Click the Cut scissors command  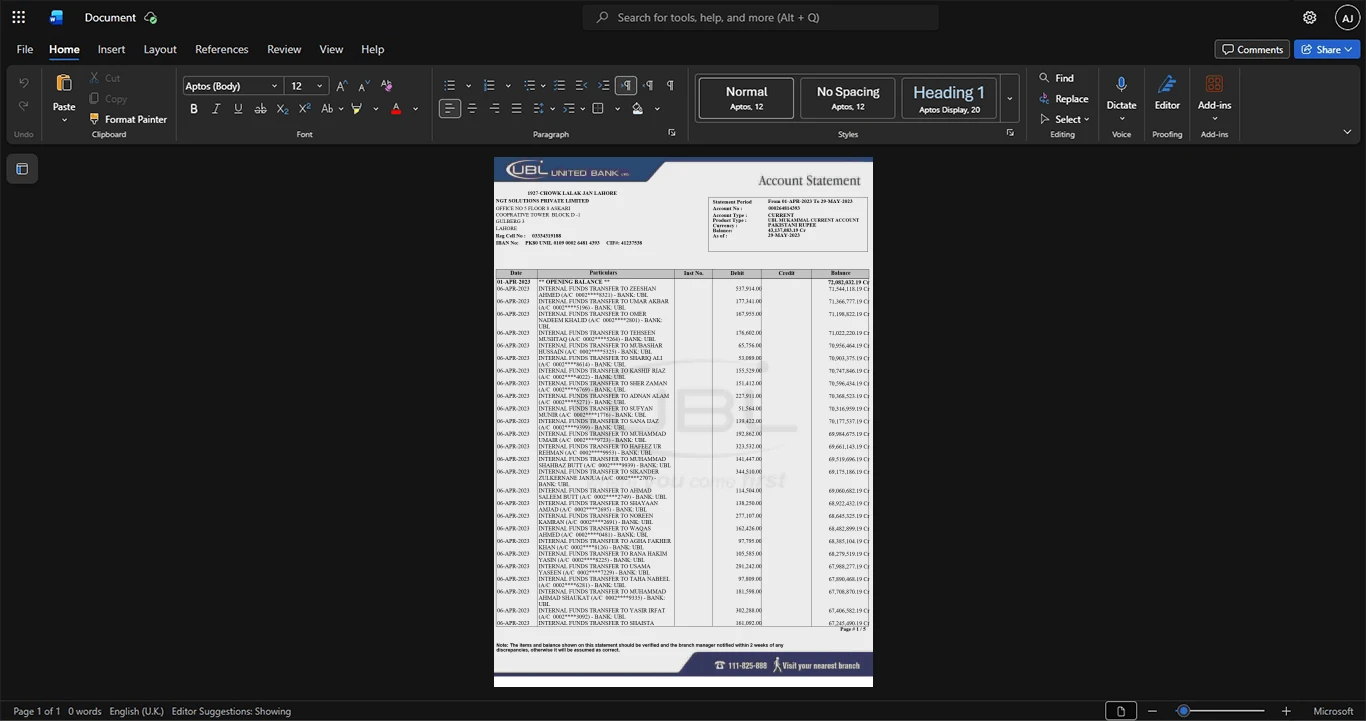click(x=105, y=78)
